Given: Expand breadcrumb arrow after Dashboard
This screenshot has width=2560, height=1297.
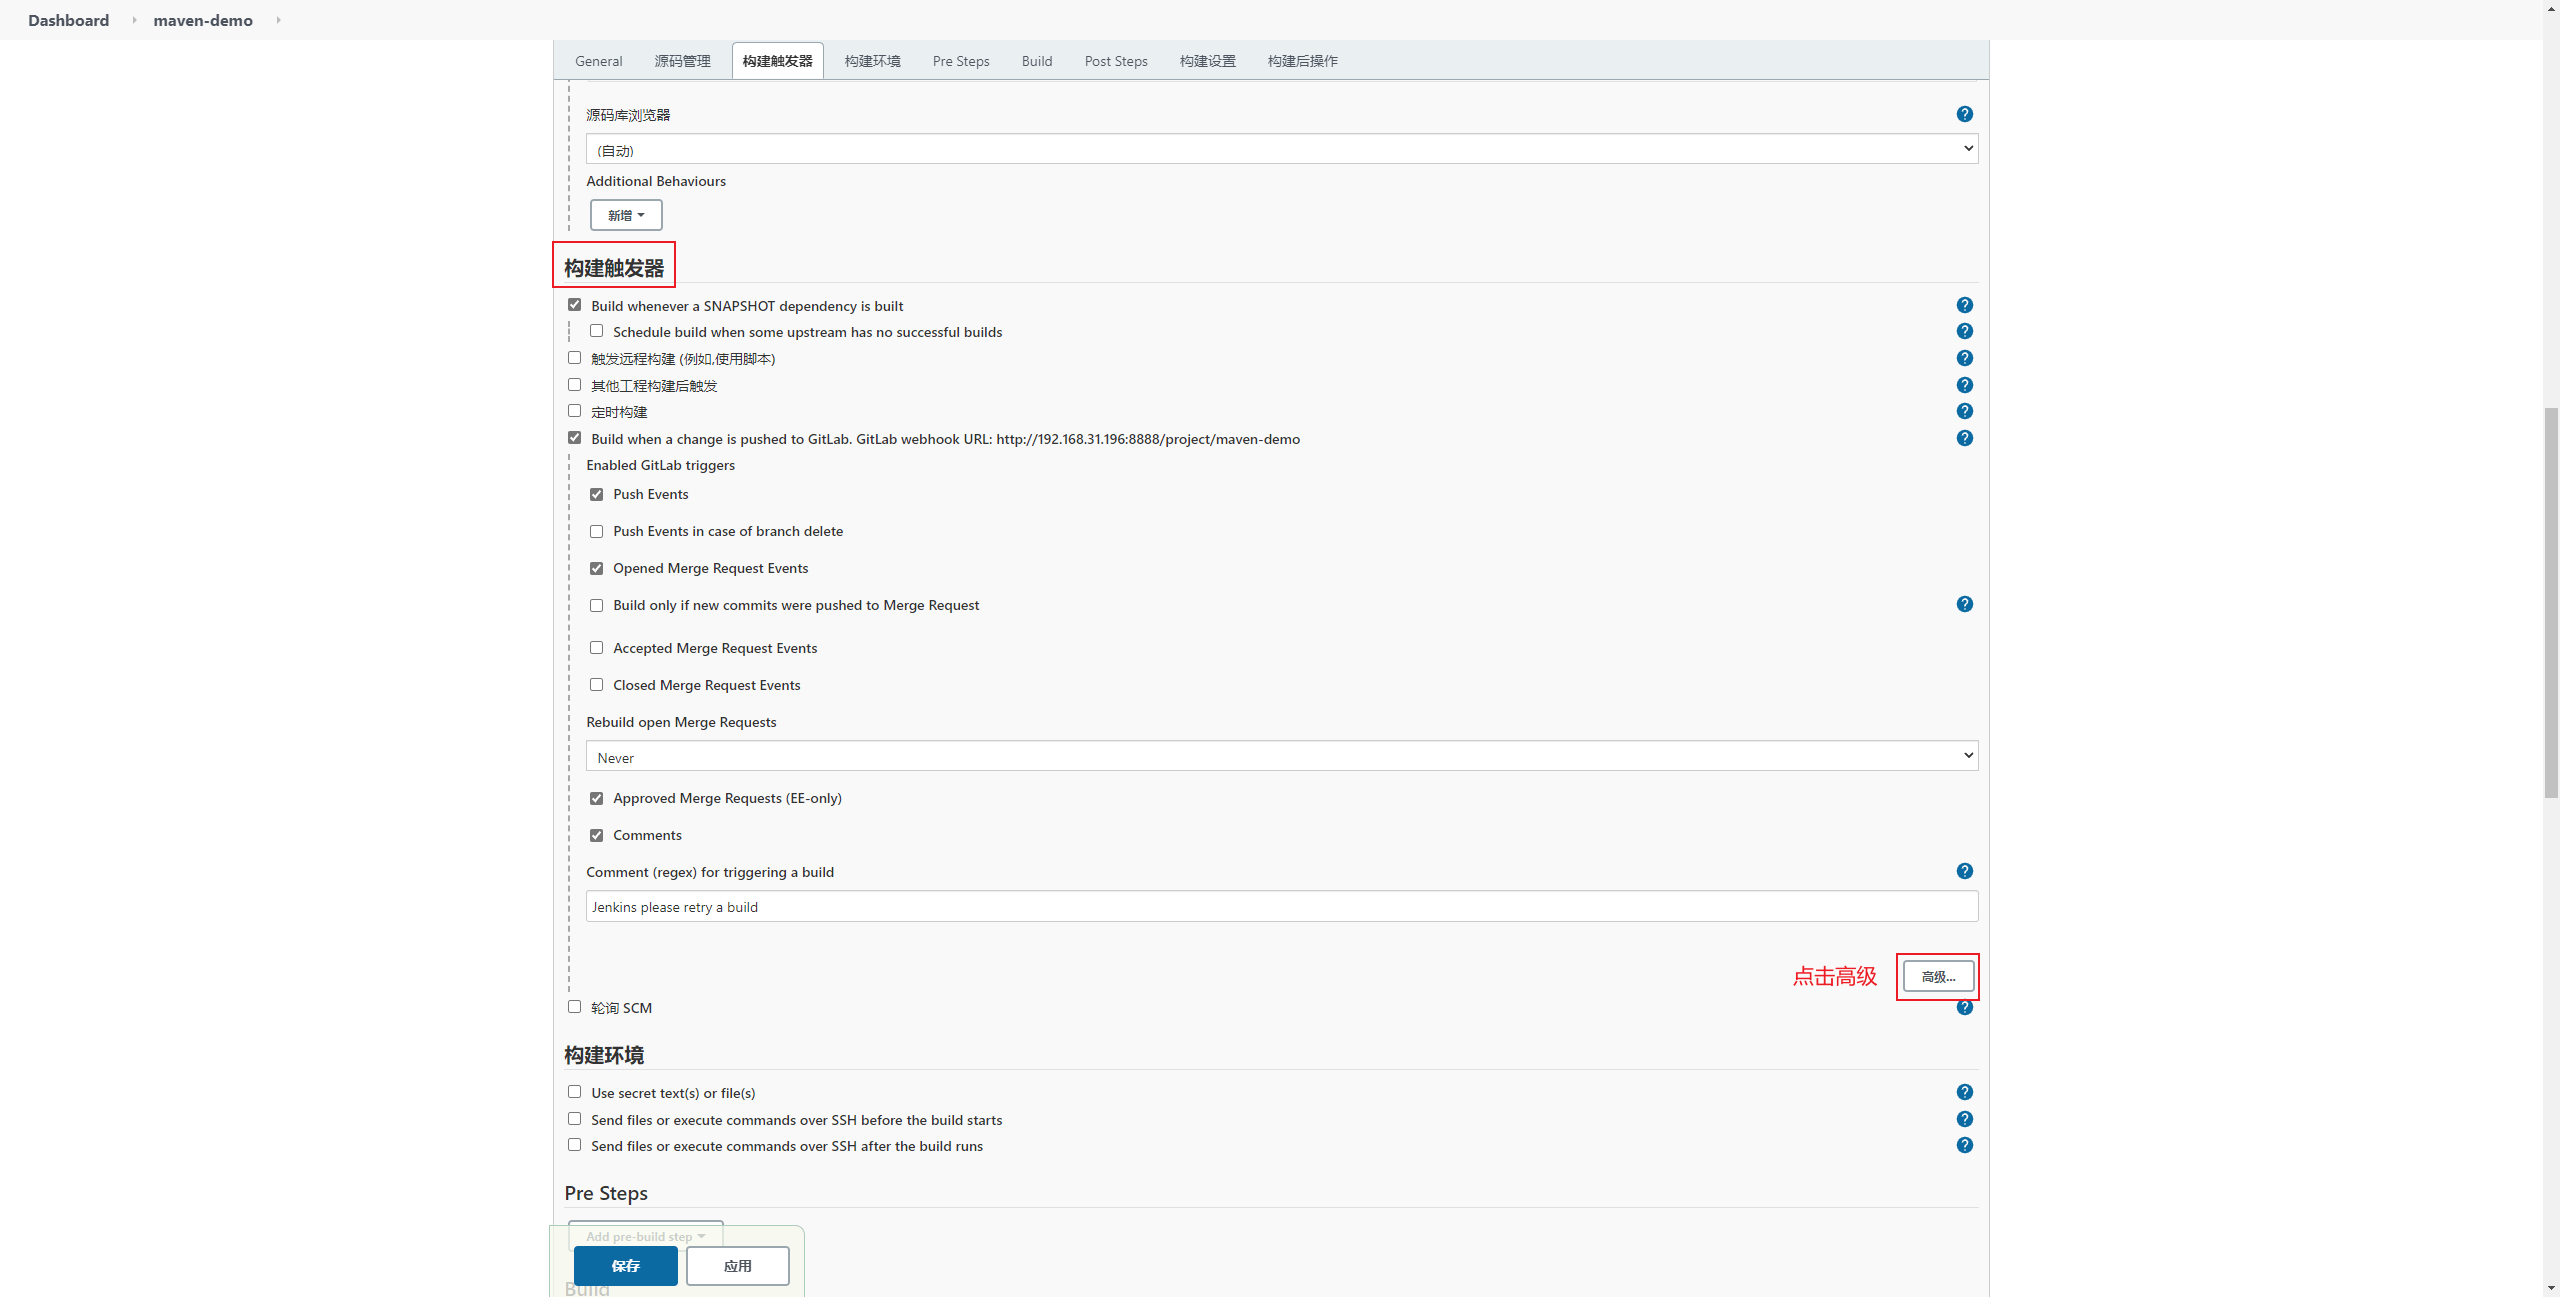Looking at the screenshot, I should click(x=134, y=20).
